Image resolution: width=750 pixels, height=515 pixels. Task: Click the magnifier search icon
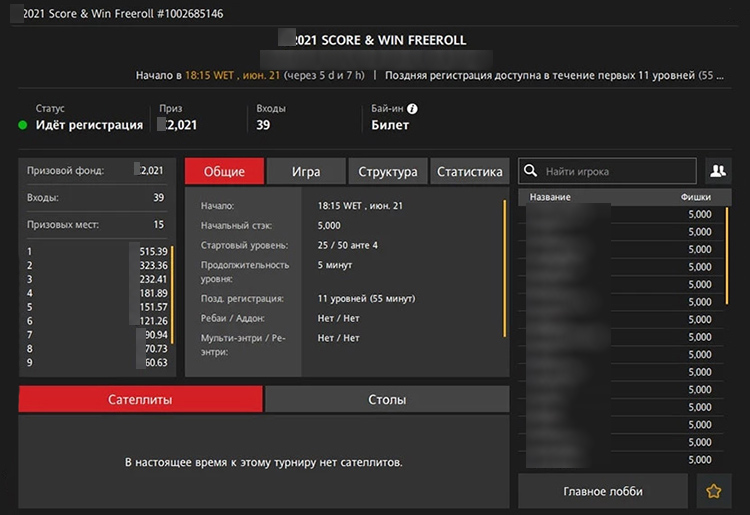[x=530, y=171]
